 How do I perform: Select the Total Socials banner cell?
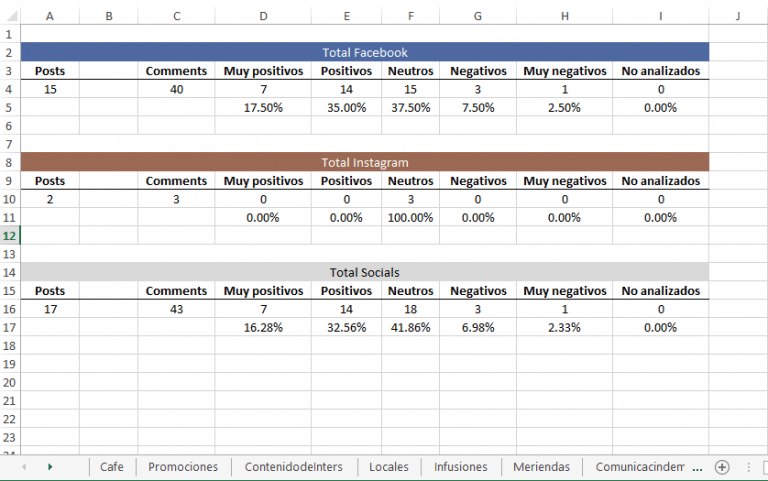pos(364,272)
